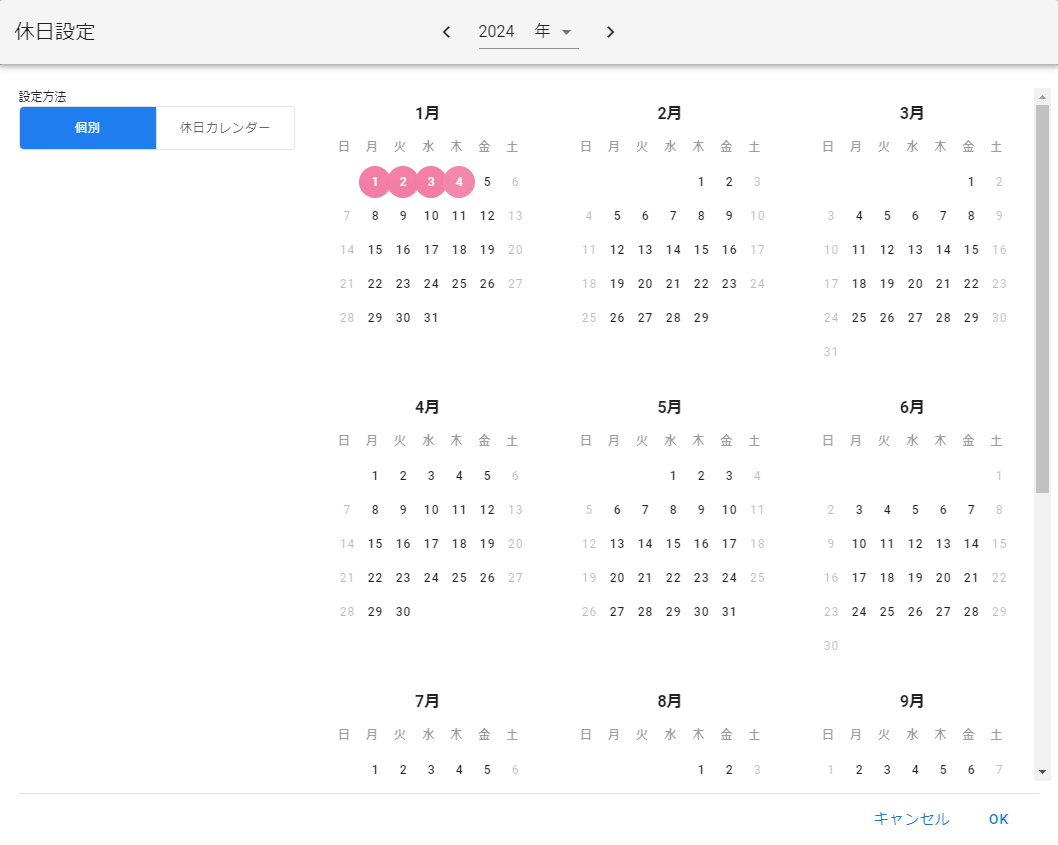Switch to 休日カレンダー tab
The height and width of the screenshot is (845, 1058).
click(225, 128)
